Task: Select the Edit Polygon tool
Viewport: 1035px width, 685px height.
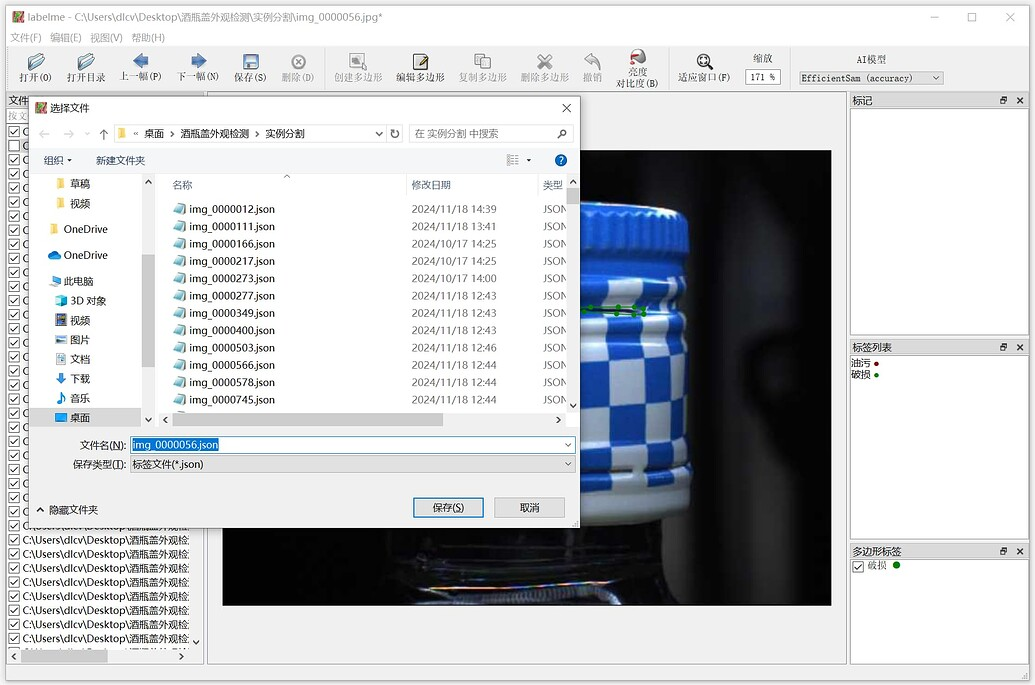Action: (x=420, y=61)
